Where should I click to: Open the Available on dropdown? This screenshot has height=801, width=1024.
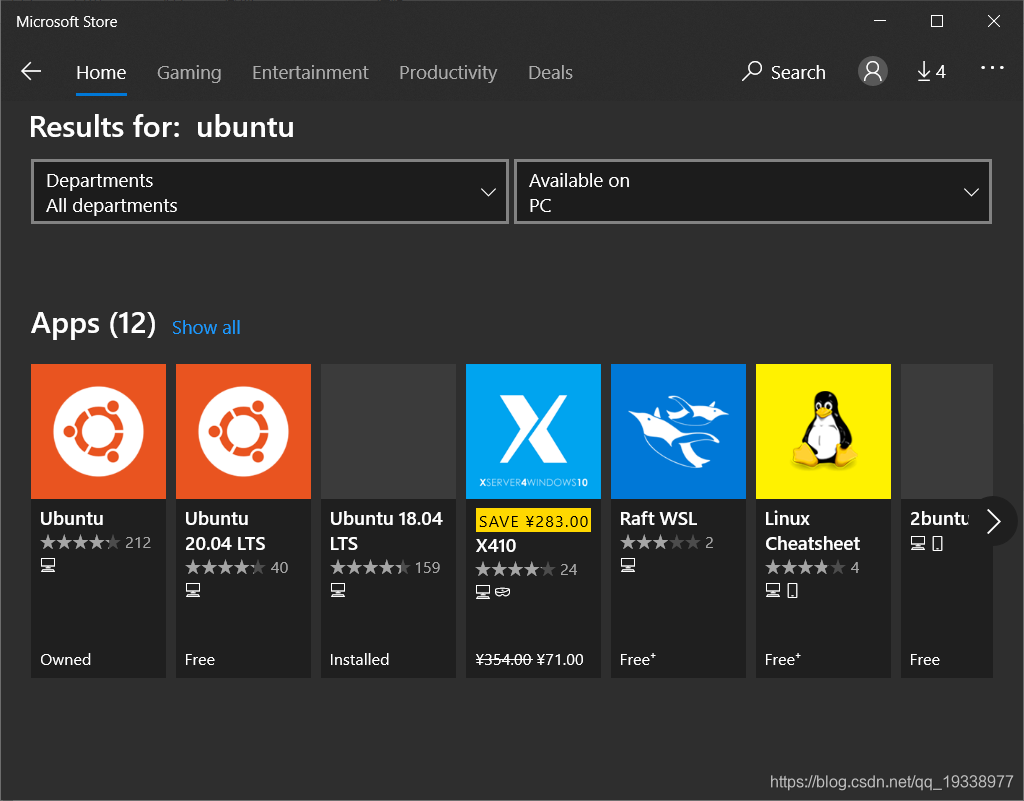click(x=752, y=191)
